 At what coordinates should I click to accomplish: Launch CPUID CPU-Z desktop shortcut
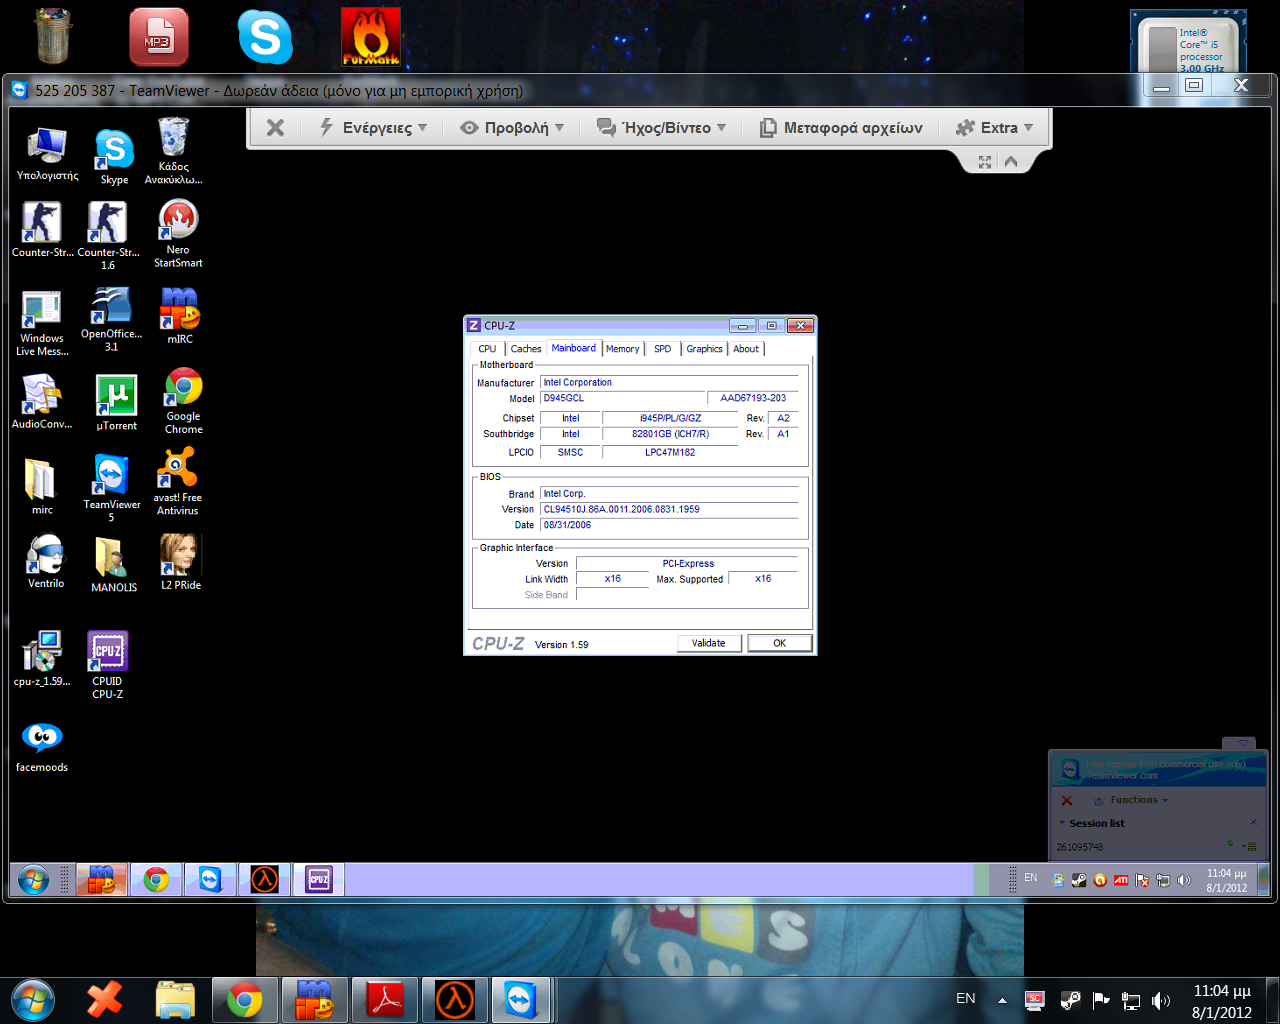click(x=107, y=664)
